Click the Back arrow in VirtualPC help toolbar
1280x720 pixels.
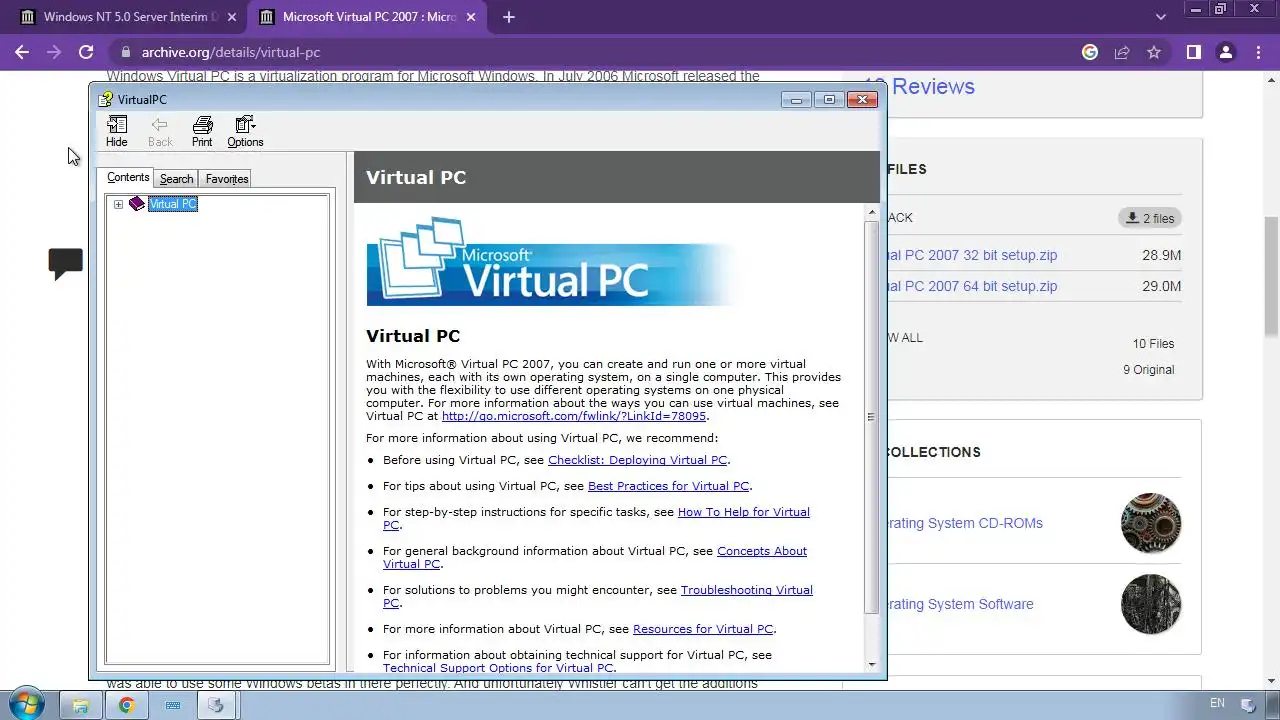(160, 131)
